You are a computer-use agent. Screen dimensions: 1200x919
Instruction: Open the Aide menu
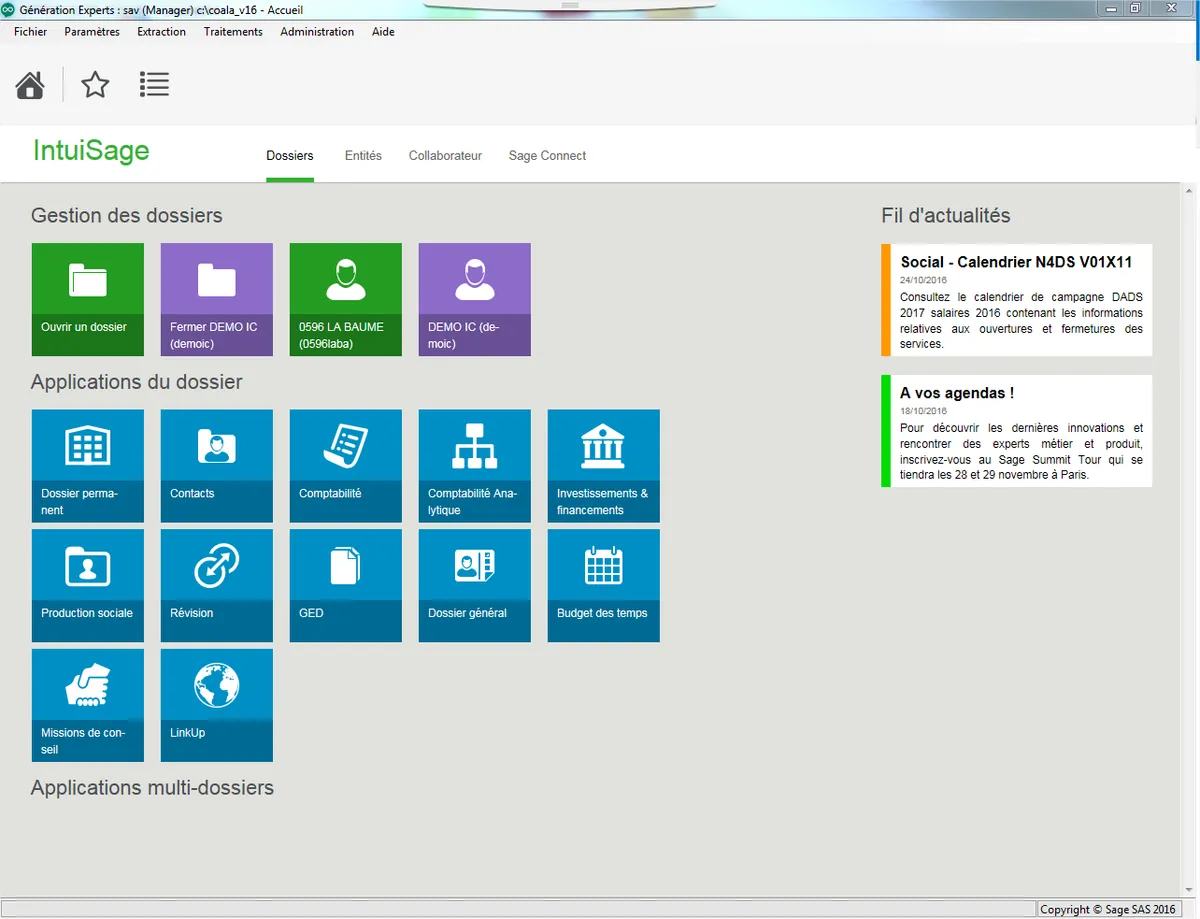click(x=383, y=32)
